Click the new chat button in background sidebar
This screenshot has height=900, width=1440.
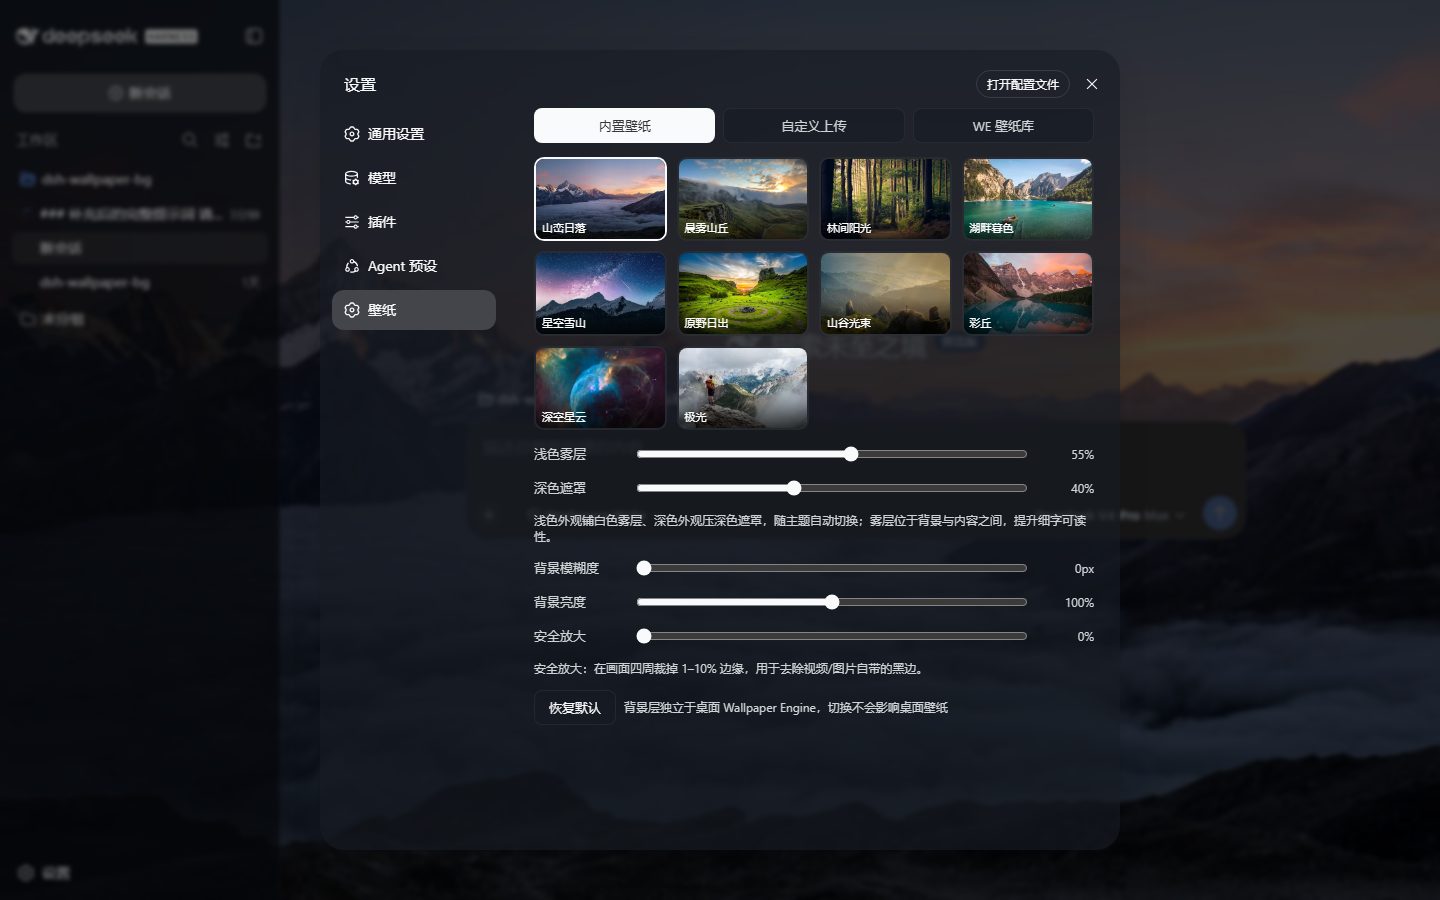coord(140,93)
